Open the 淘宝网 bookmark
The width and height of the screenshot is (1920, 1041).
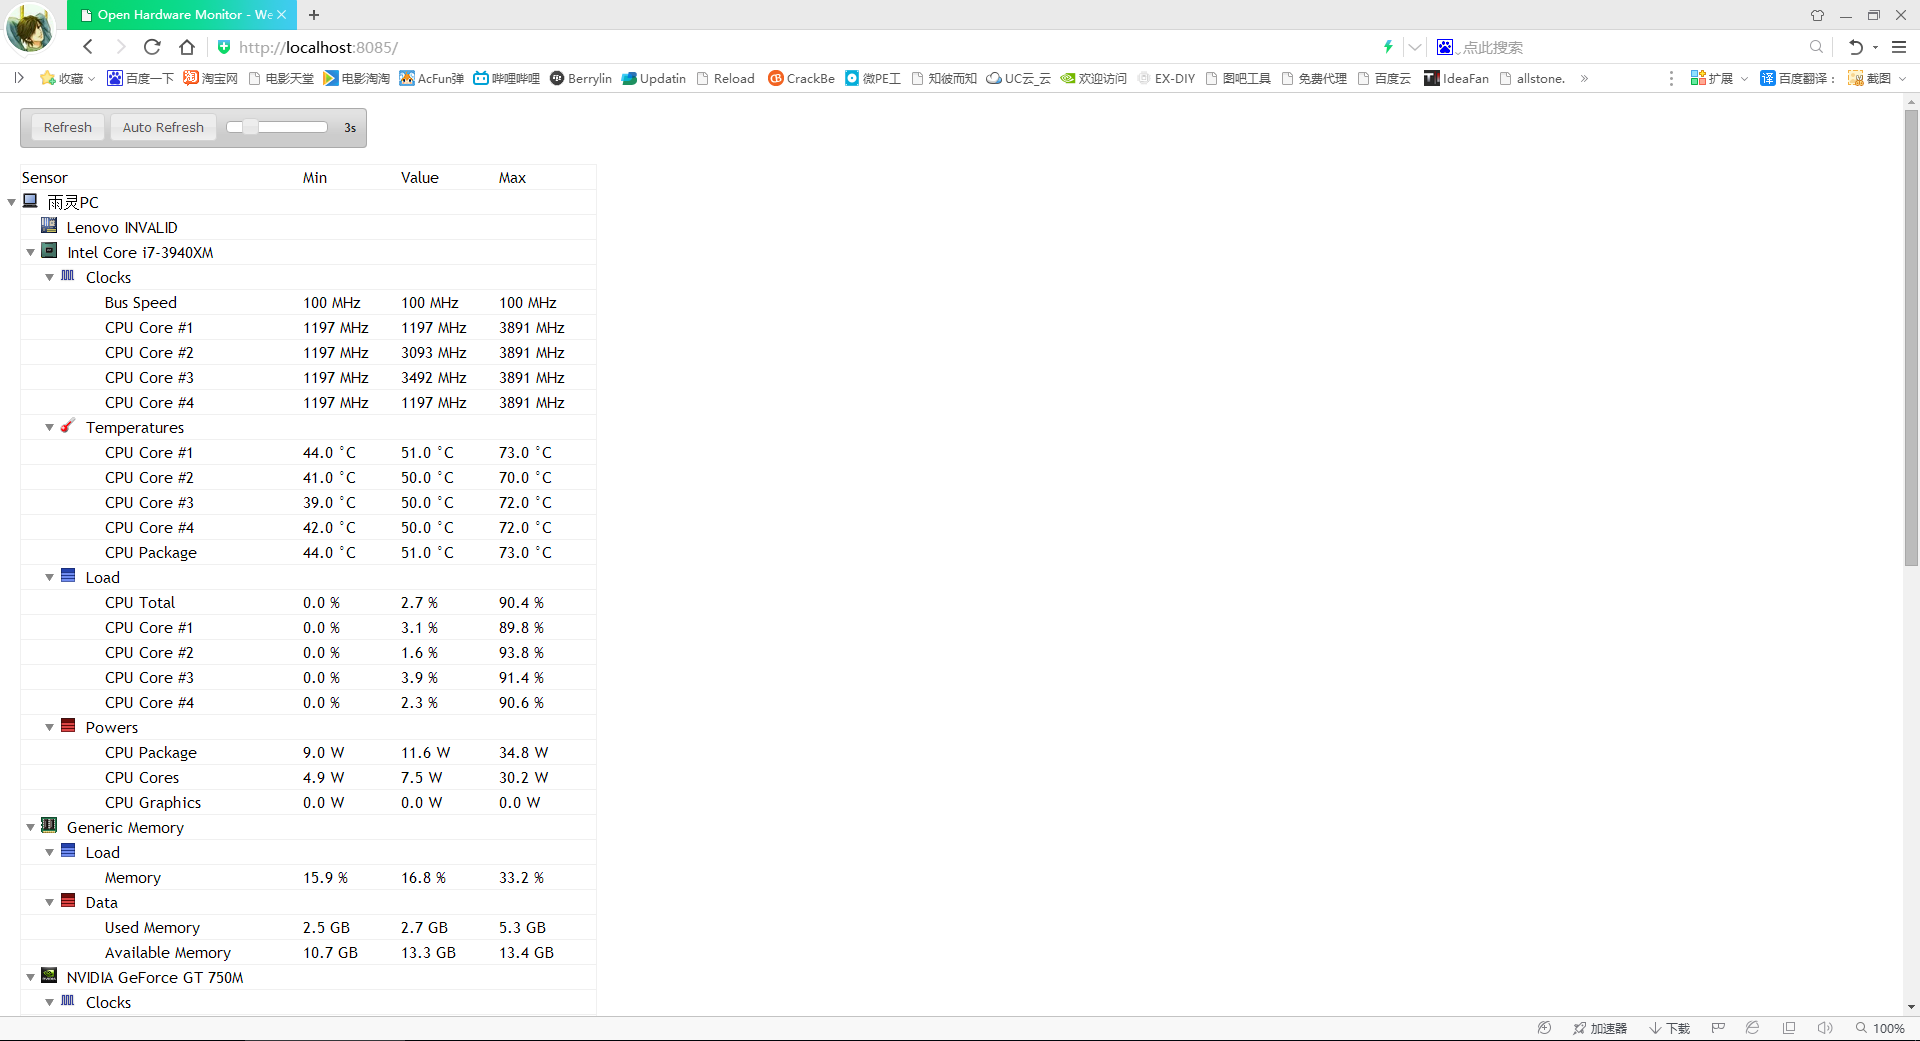pyautogui.click(x=211, y=78)
